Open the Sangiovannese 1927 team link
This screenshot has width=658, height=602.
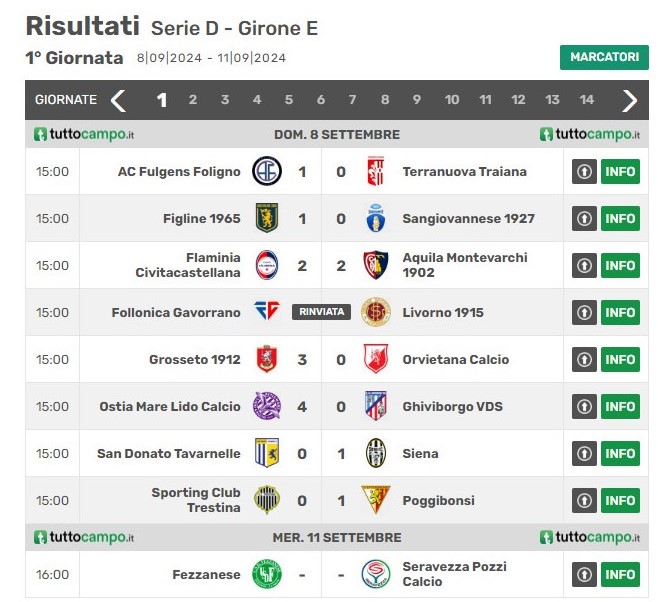point(468,219)
